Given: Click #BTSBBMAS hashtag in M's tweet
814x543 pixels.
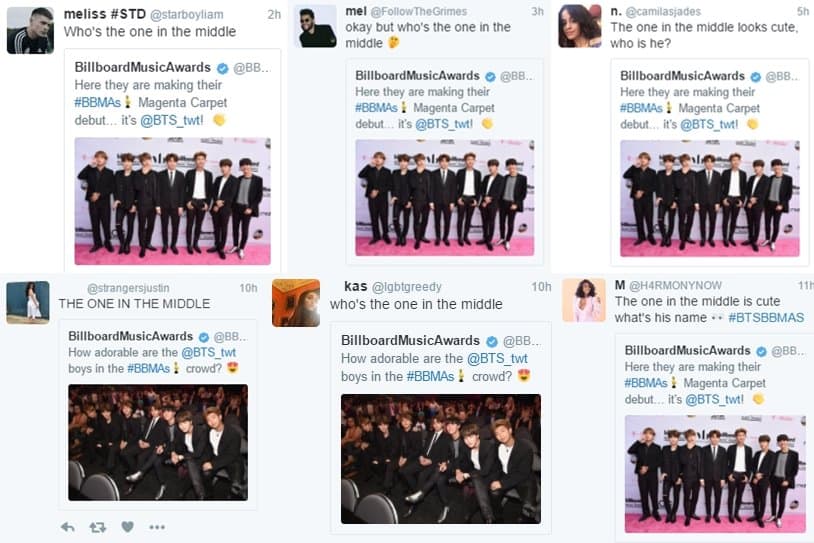Looking at the screenshot, I should (766, 318).
